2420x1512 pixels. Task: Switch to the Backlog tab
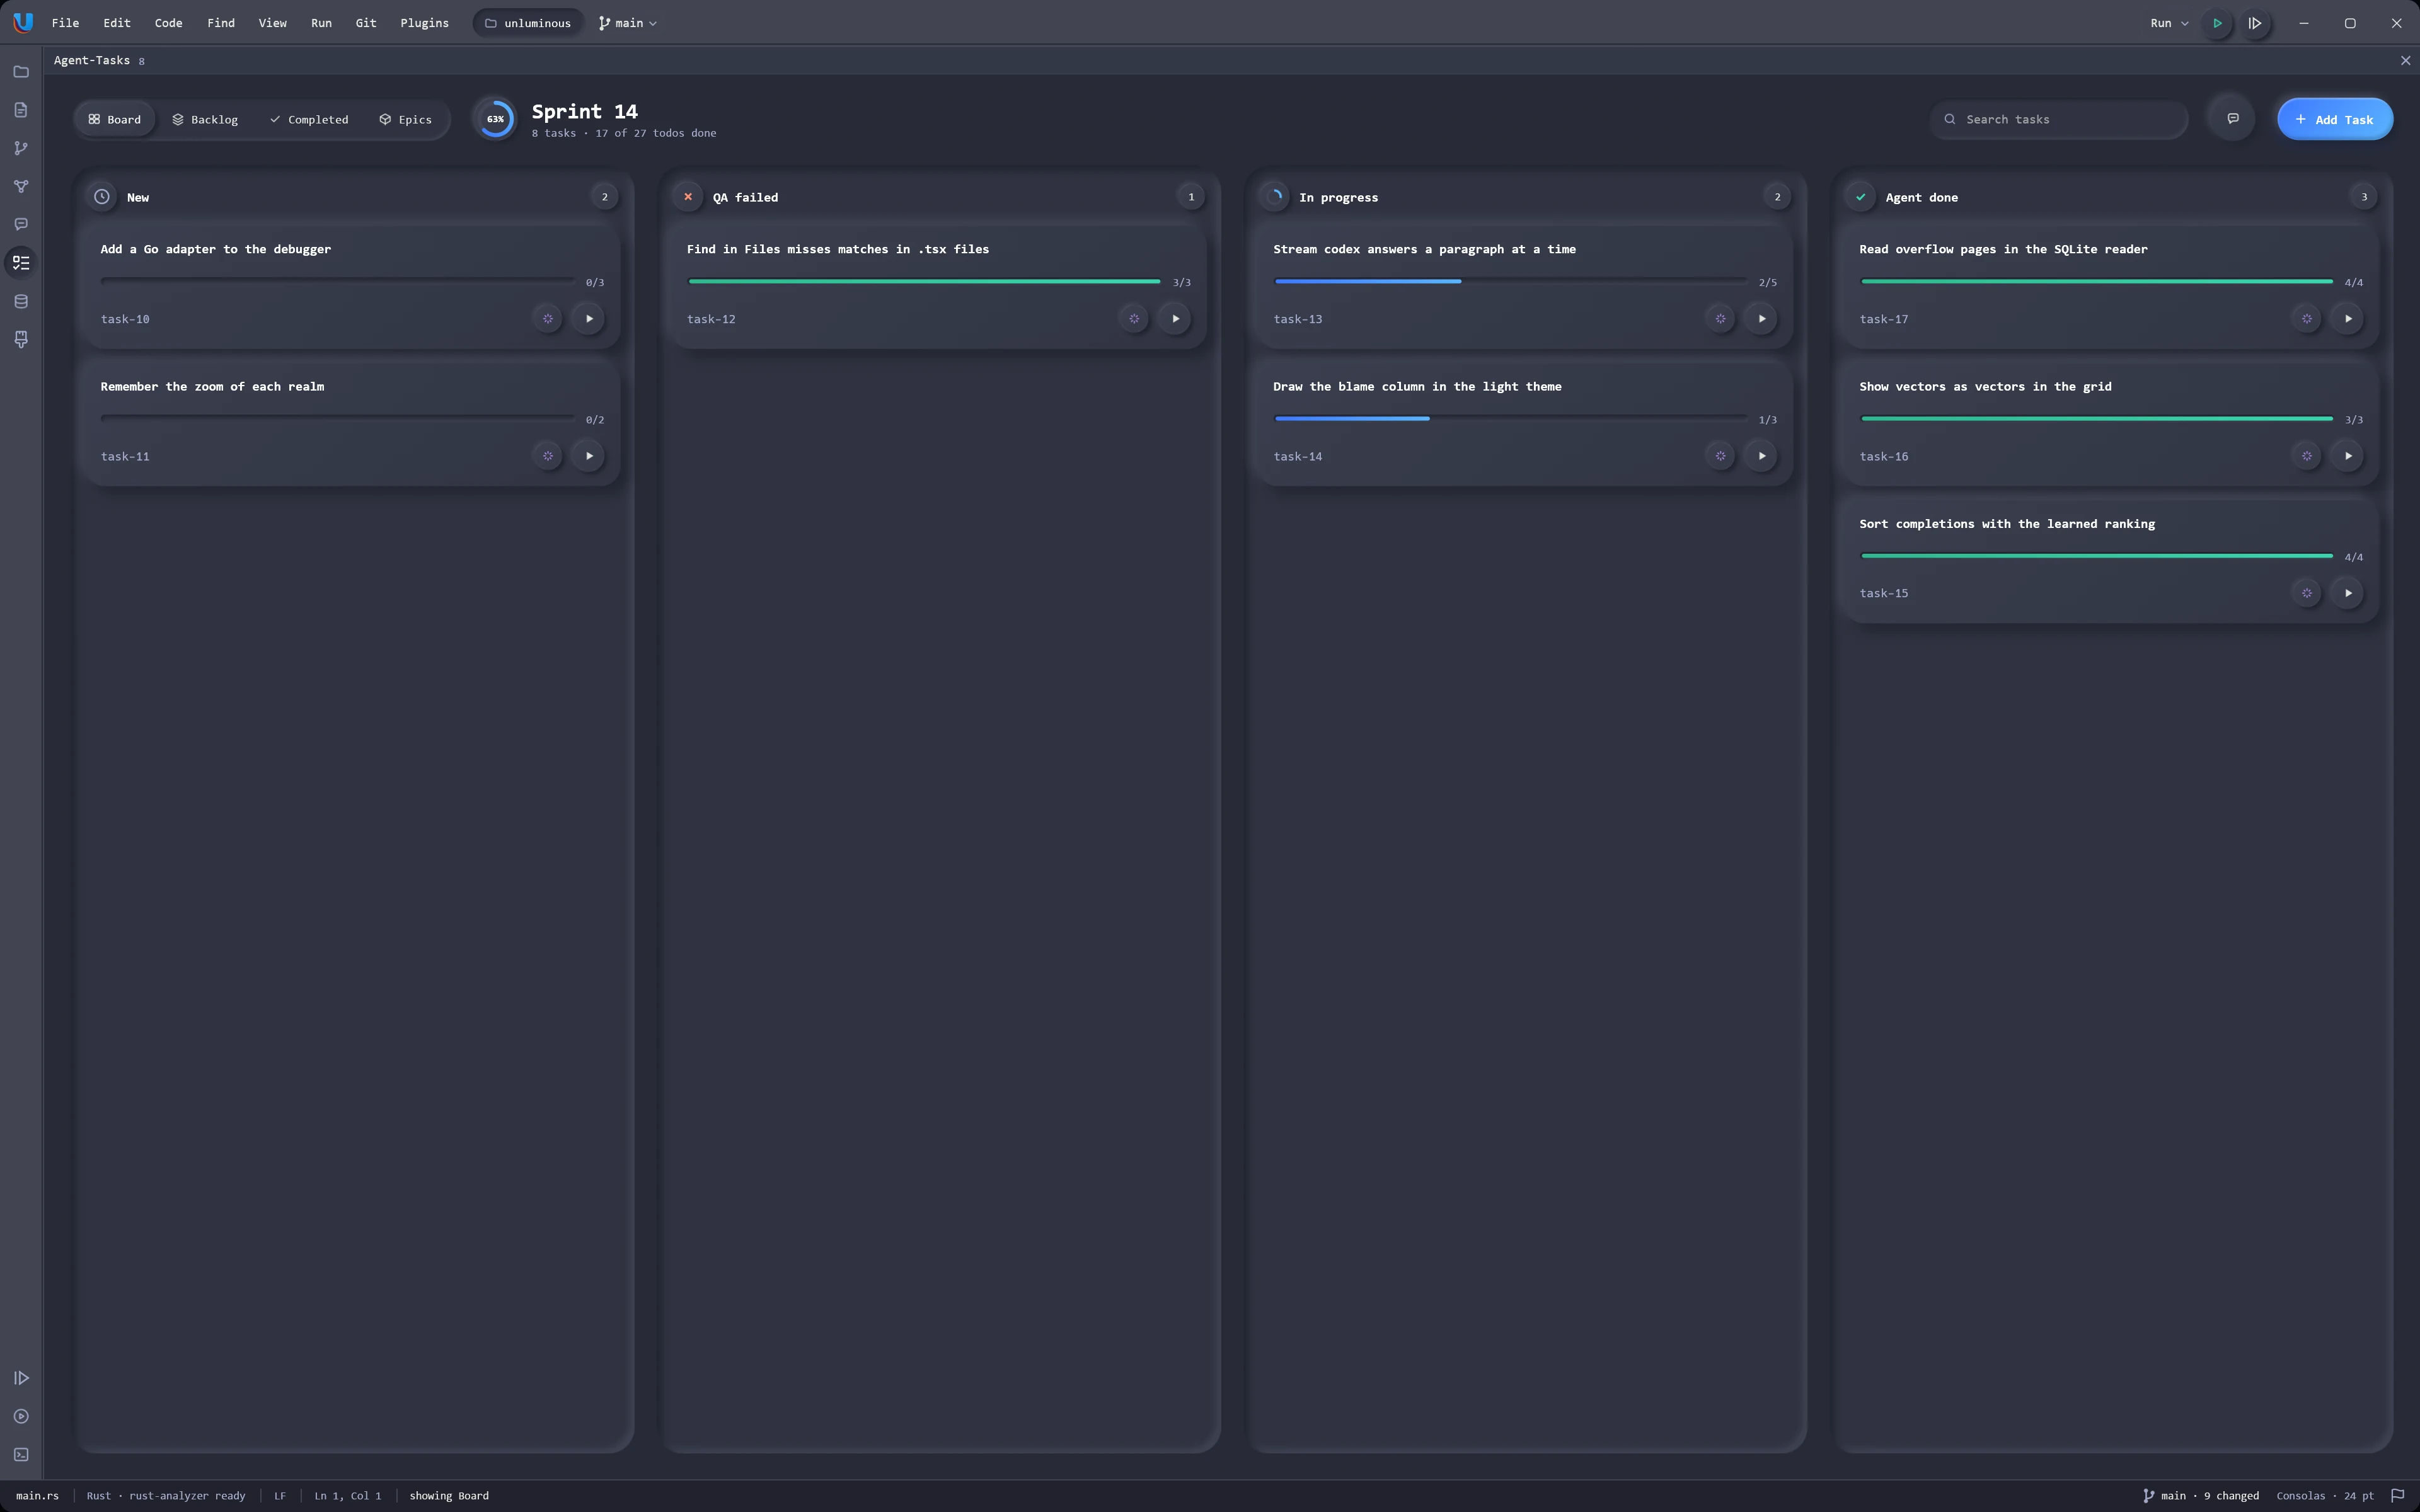(x=205, y=119)
